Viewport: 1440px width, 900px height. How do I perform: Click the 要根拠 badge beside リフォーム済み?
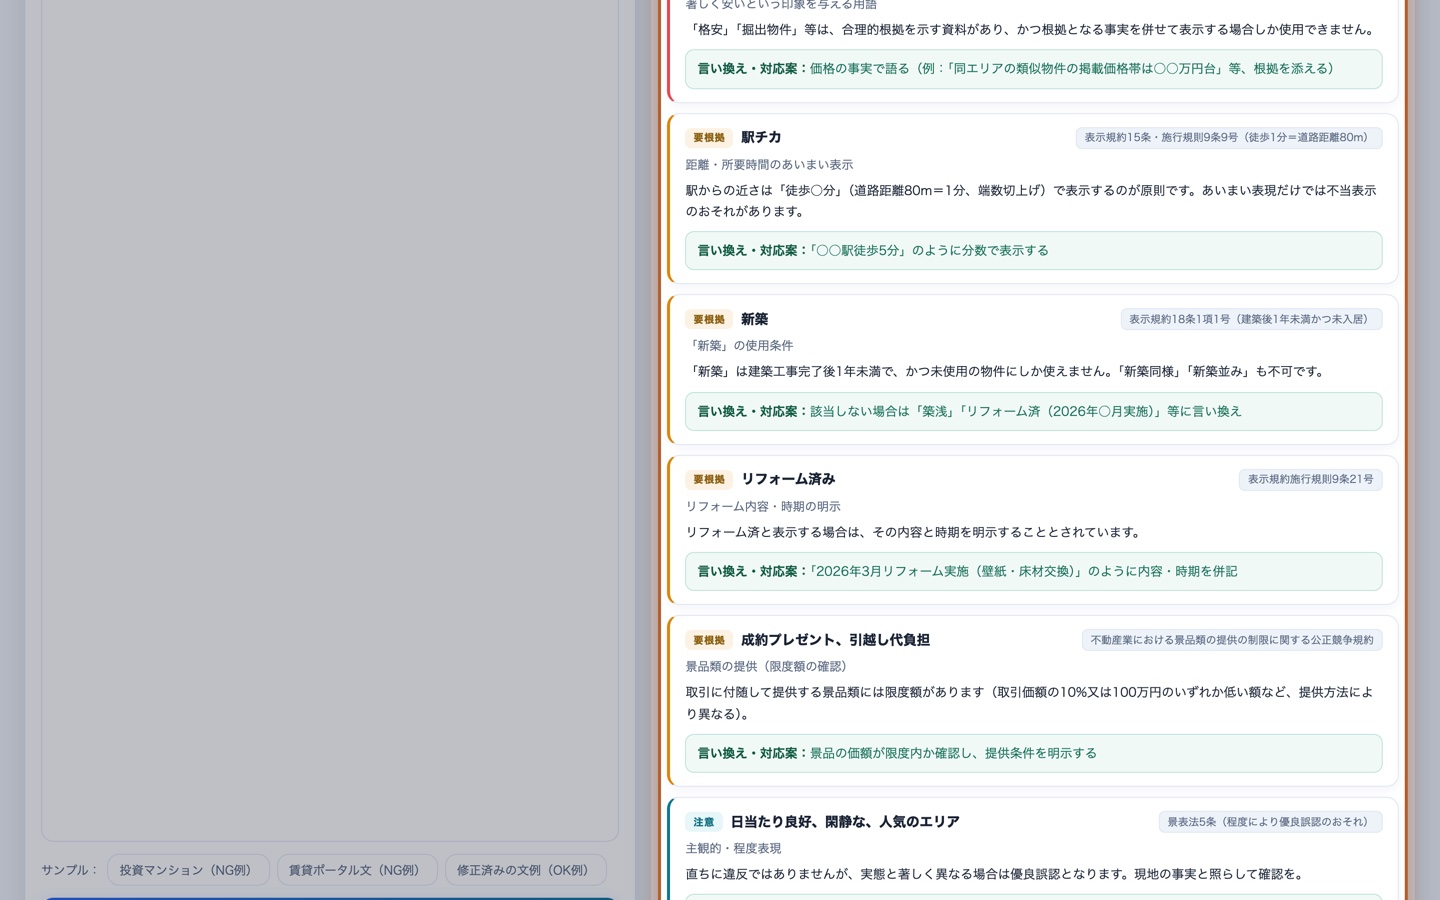[x=709, y=479]
